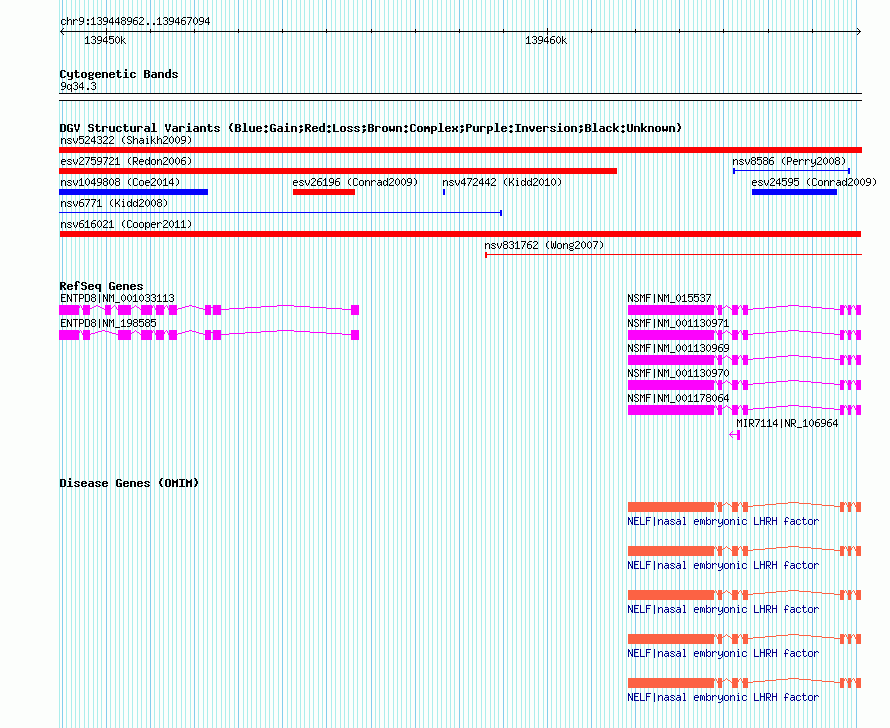Screen dimensions: 890x728
Task: Click the esv24595 (Conrad2009) variant label
Action: 814,182
